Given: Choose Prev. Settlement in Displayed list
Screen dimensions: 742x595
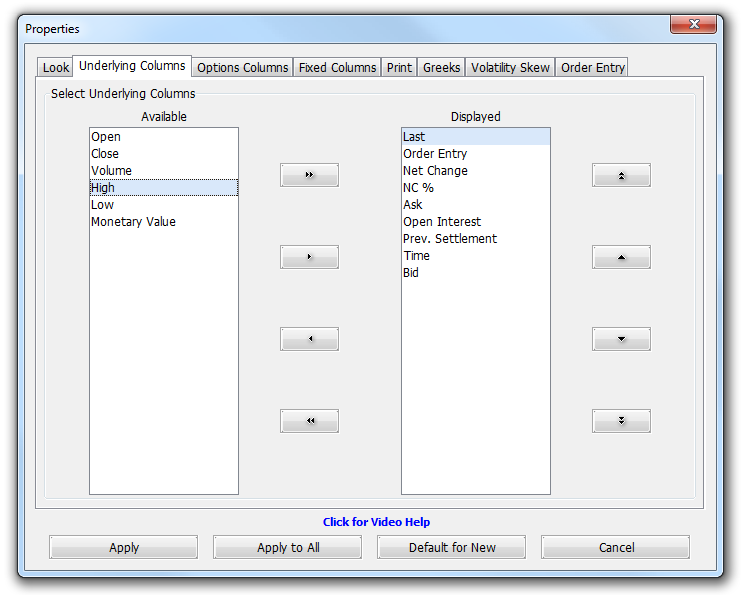Looking at the screenshot, I should point(450,239).
